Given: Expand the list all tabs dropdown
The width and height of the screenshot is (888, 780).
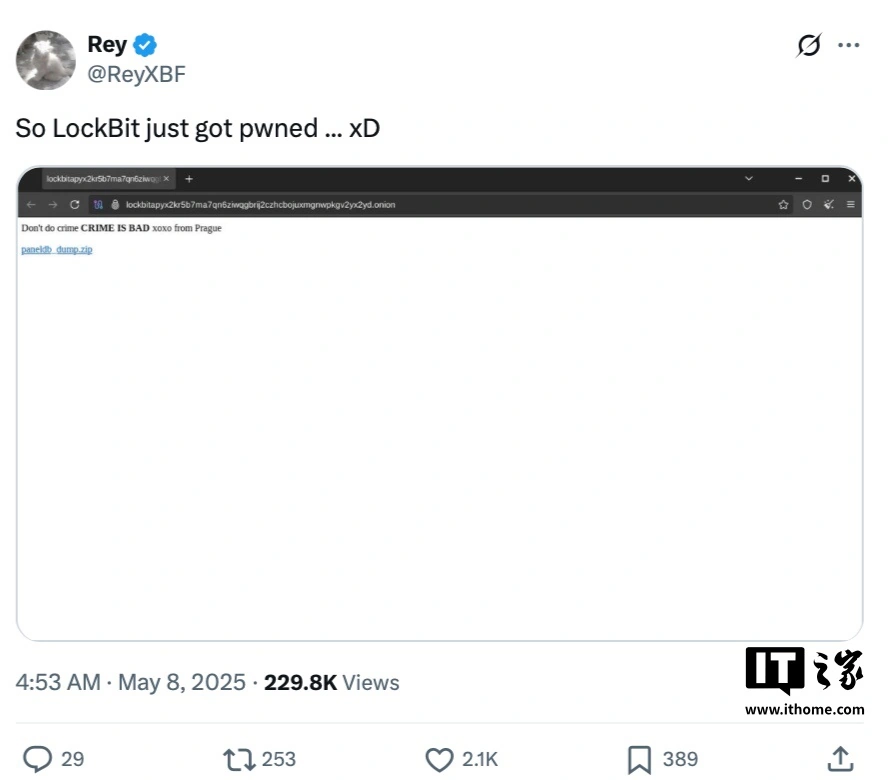Looking at the screenshot, I should tap(749, 179).
